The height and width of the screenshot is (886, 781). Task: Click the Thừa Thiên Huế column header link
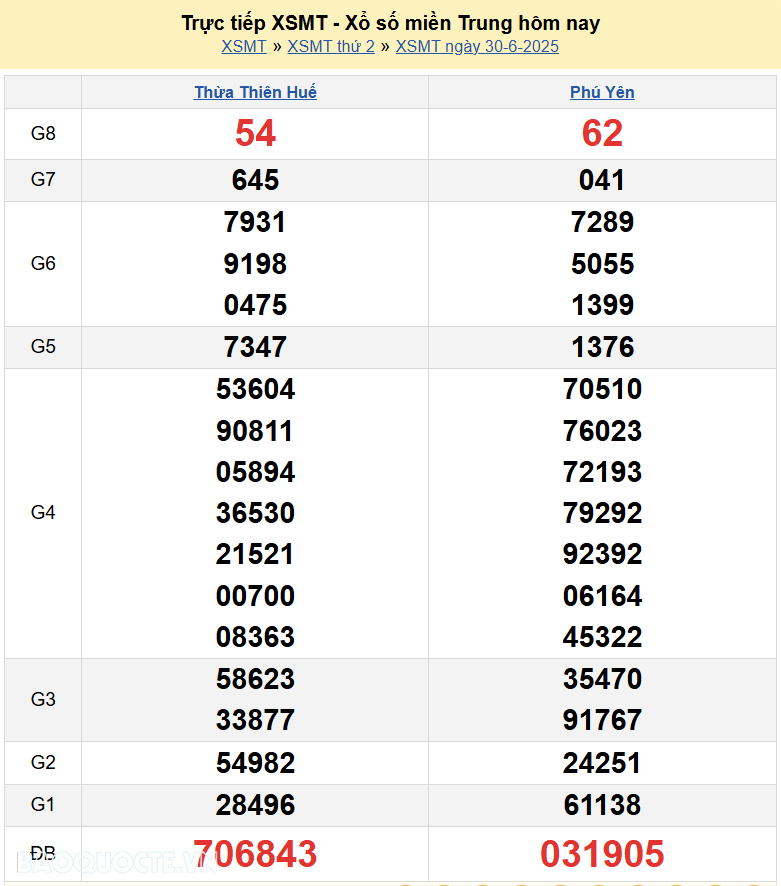pos(255,92)
